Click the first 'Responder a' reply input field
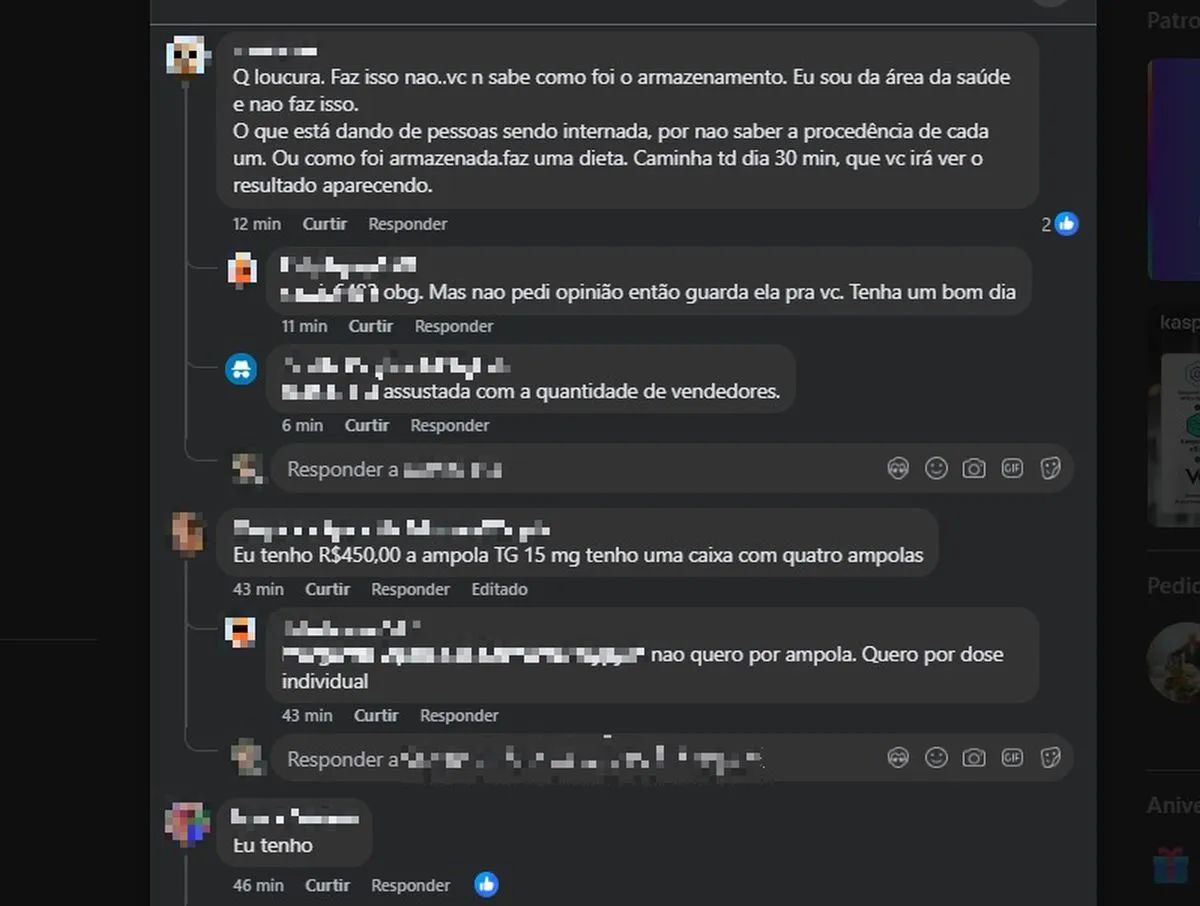Image resolution: width=1200 pixels, height=906 pixels. (x=580, y=469)
